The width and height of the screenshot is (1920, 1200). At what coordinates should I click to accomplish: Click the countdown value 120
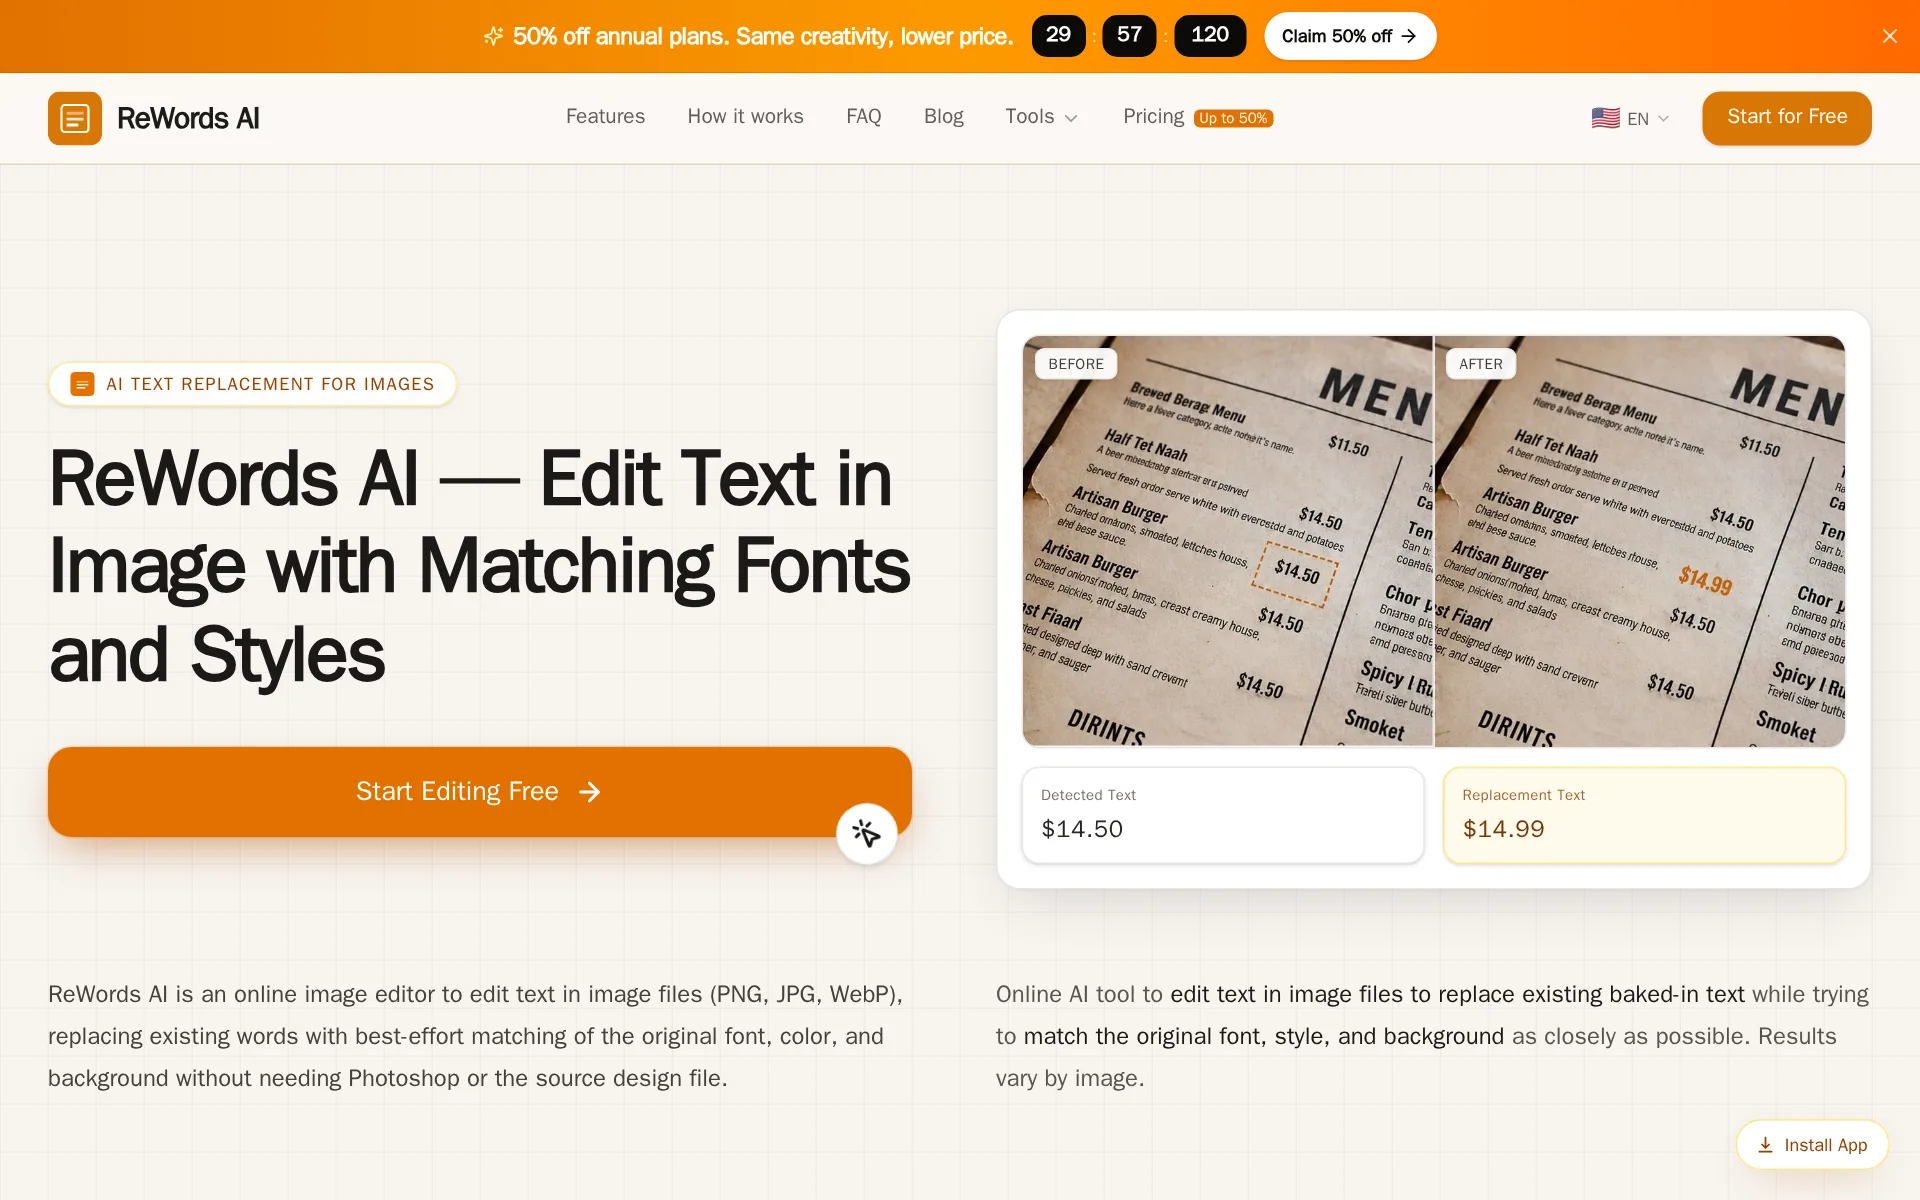1210,36
